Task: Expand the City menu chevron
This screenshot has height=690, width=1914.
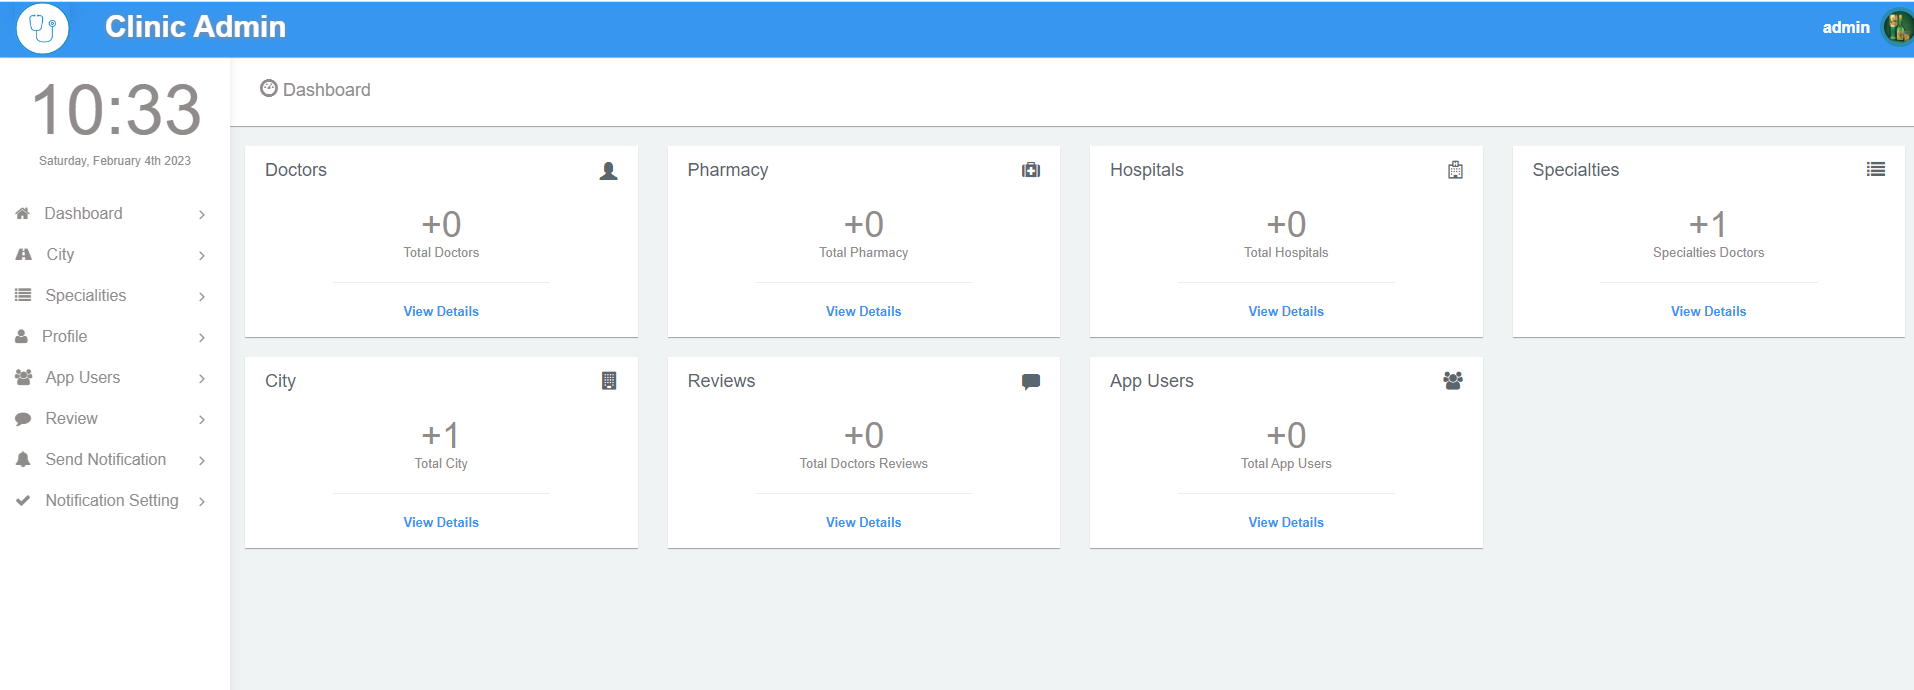Action: point(202,255)
